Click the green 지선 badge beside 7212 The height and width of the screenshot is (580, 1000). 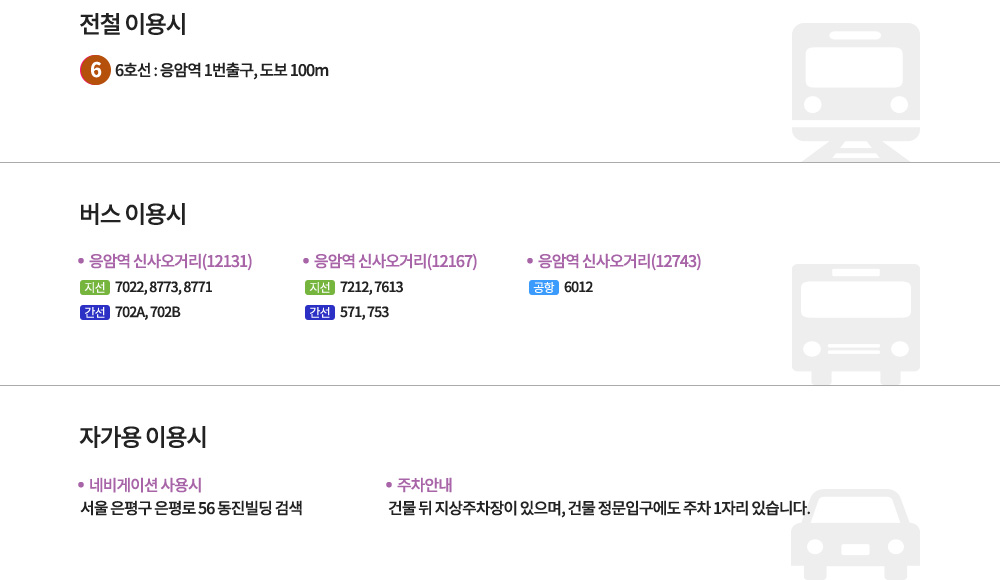click(x=320, y=287)
